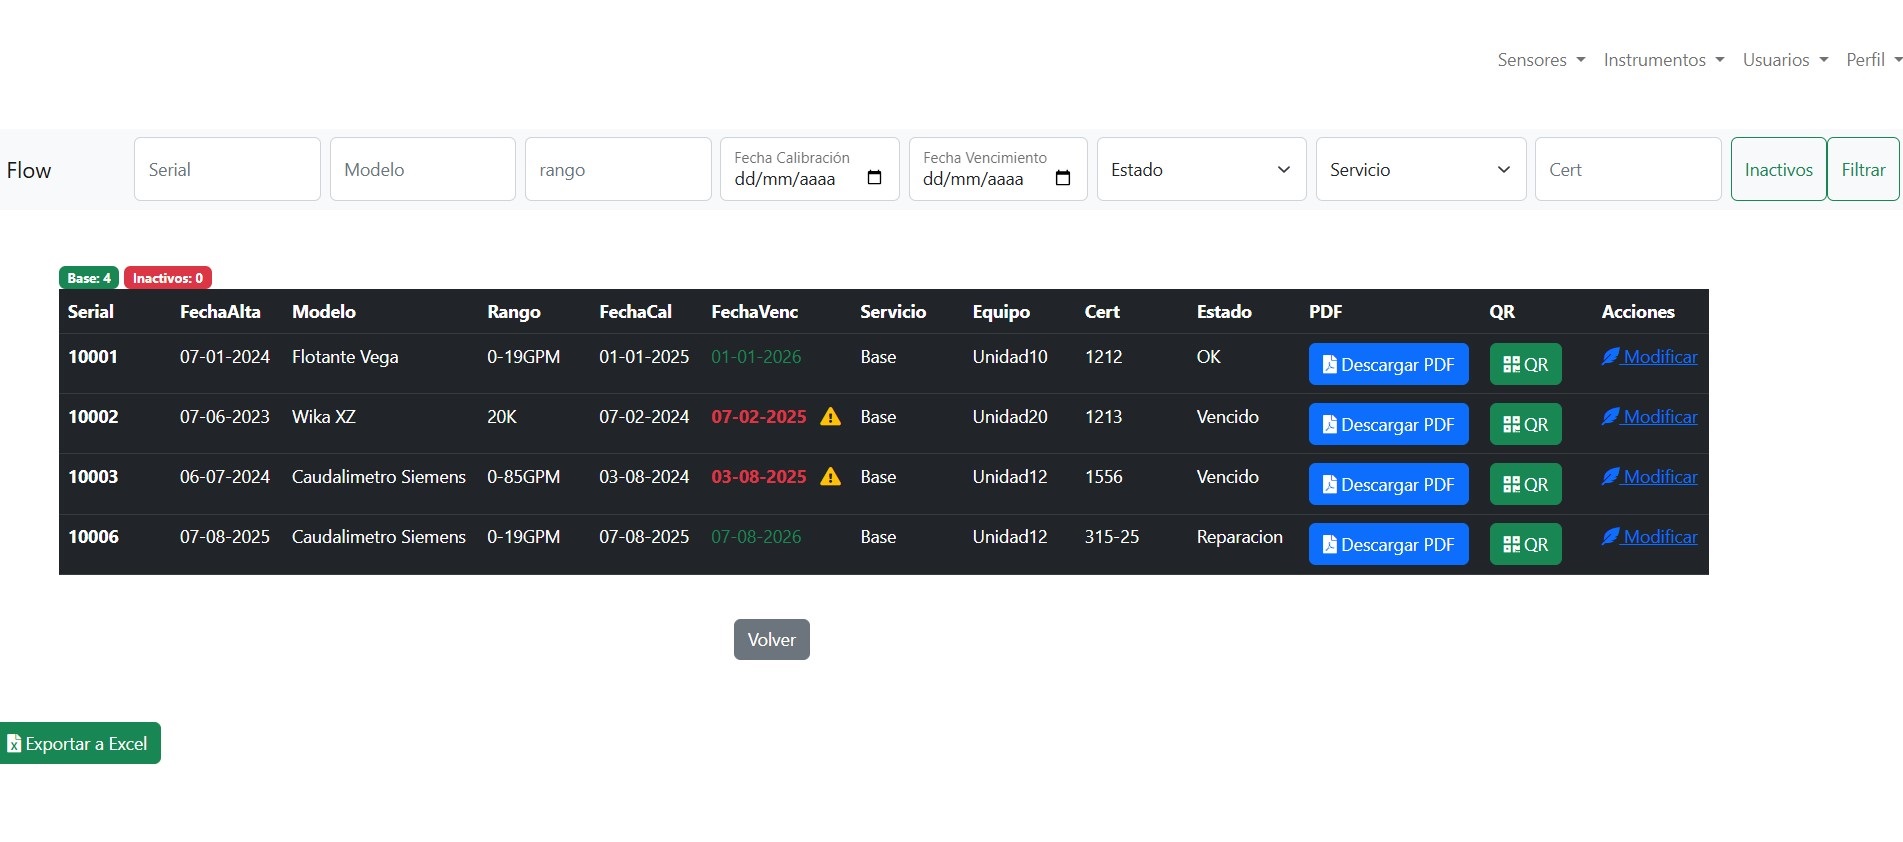
Task: Focus the Modelo filter field
Action: click(x=422, y=169)
